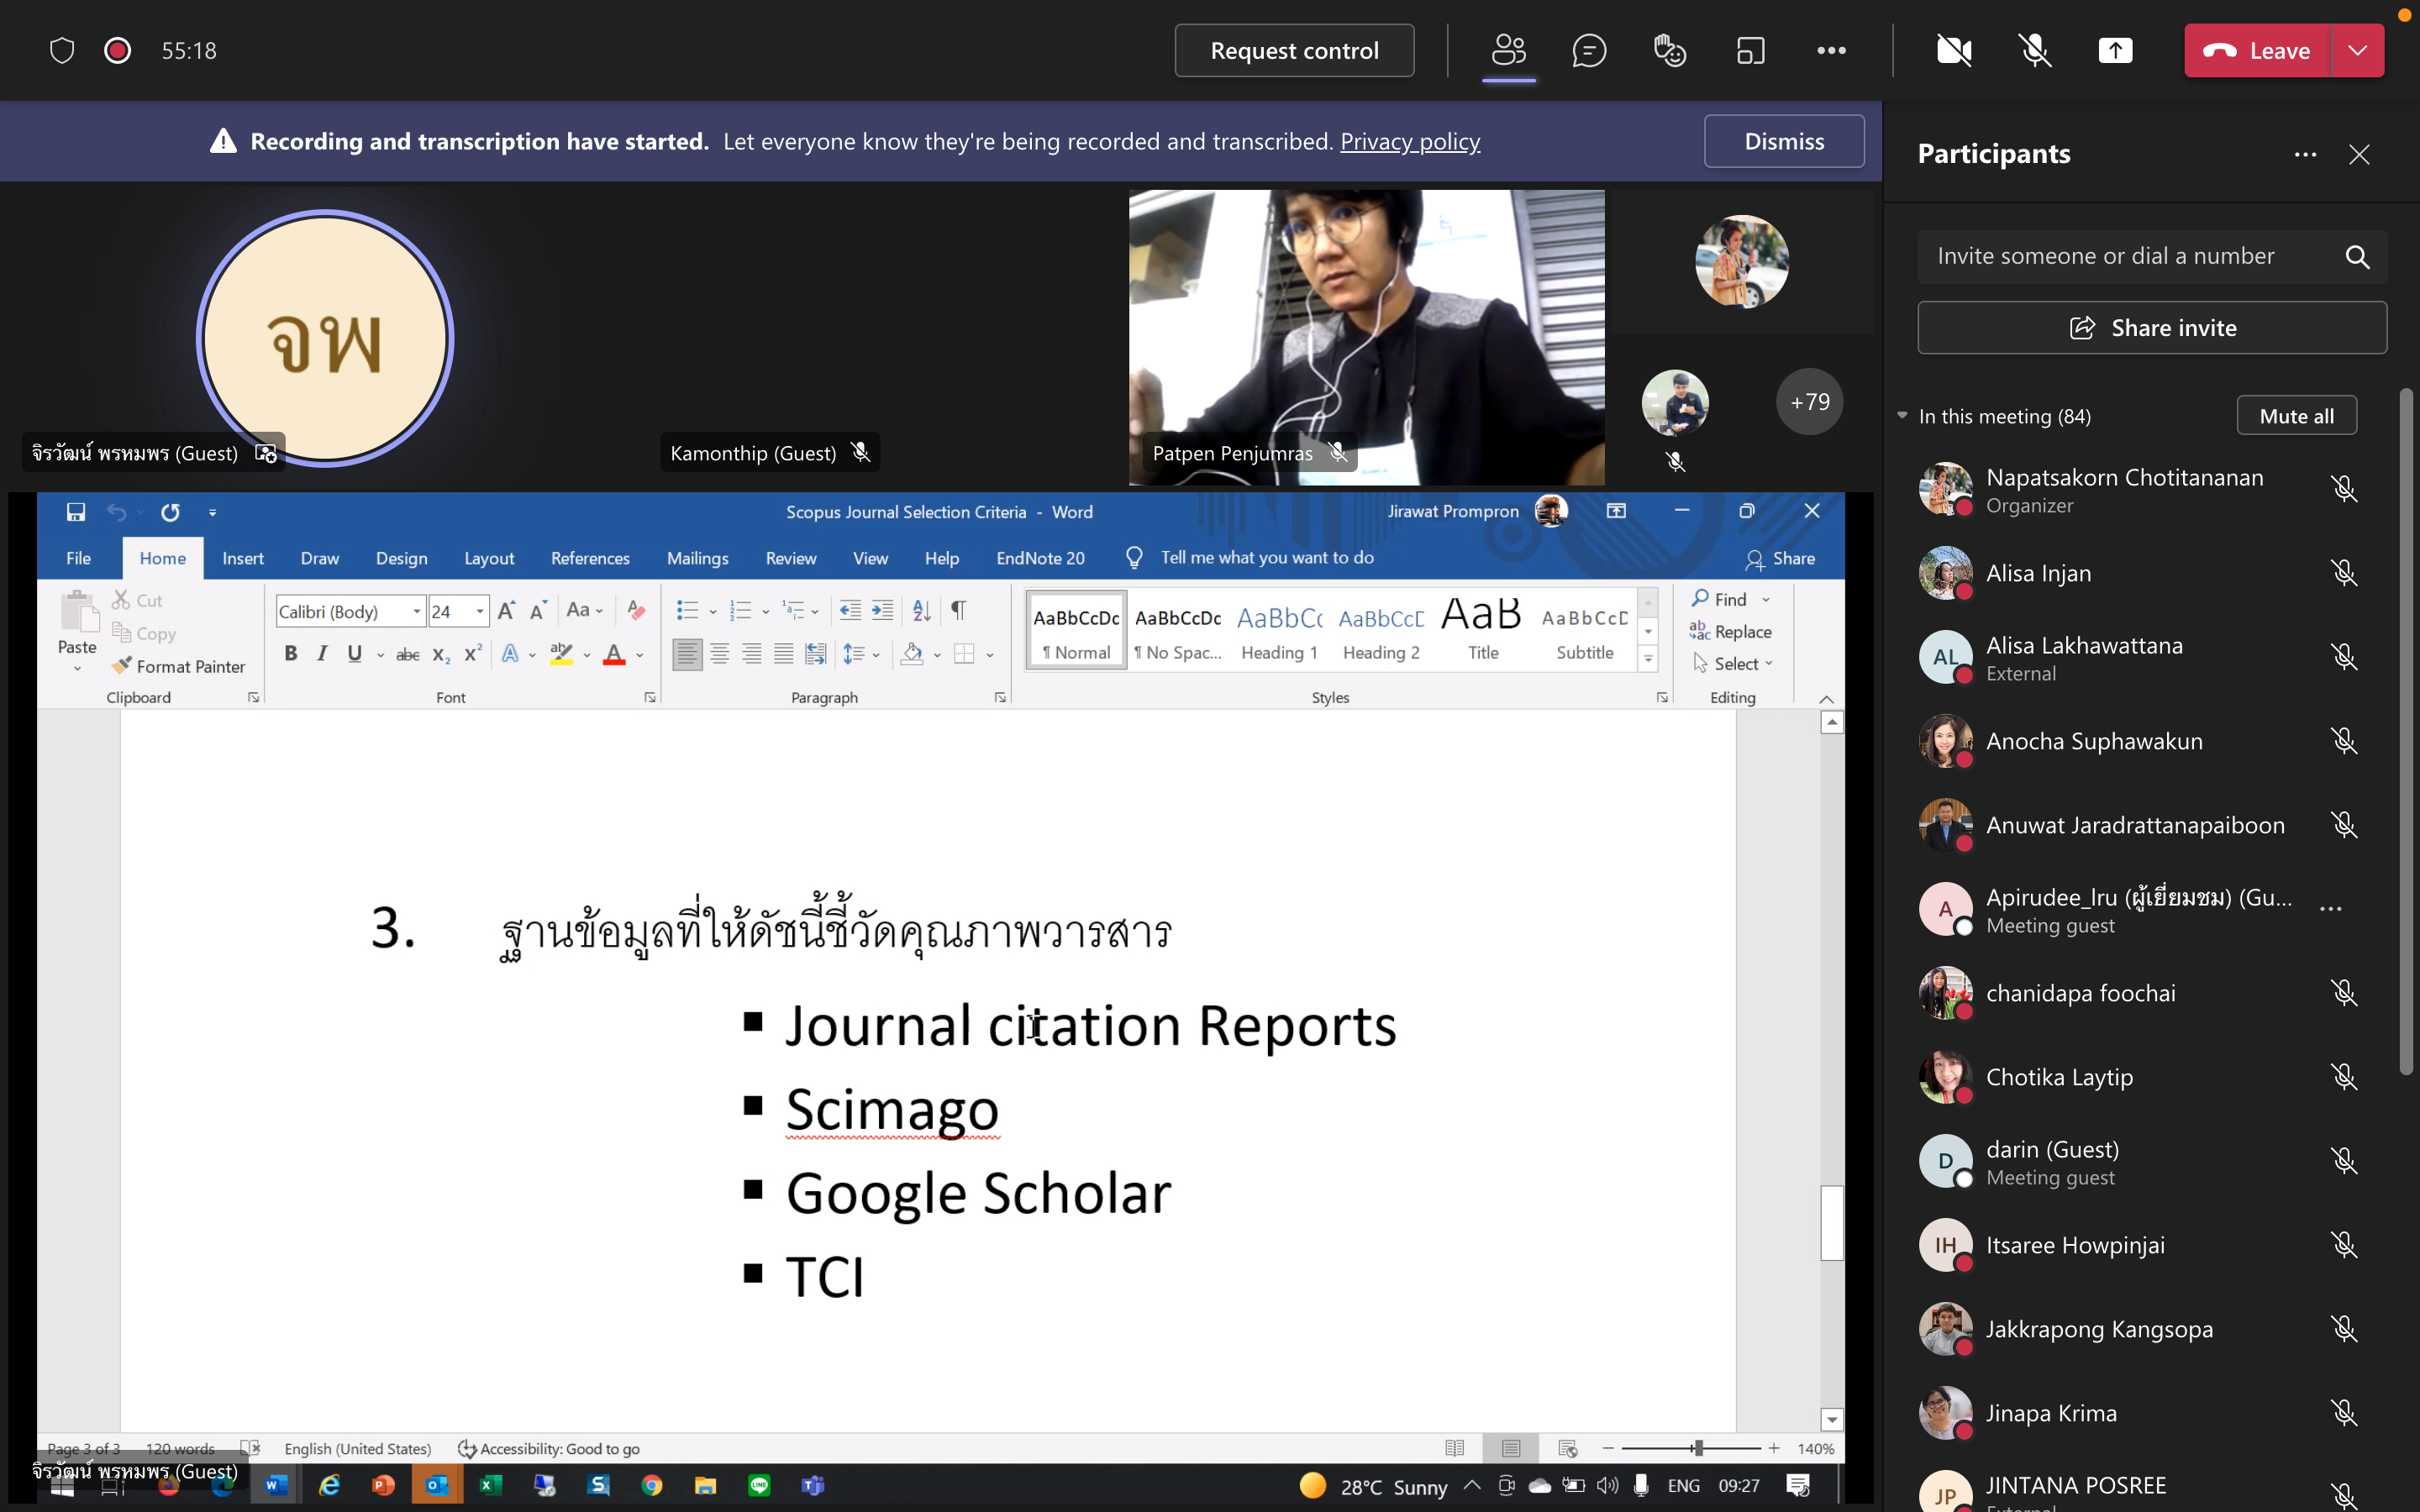Open the File menu in Word
Image resolution: width=2420 pixels, height=1512 pixels.
tap(78, 558)
